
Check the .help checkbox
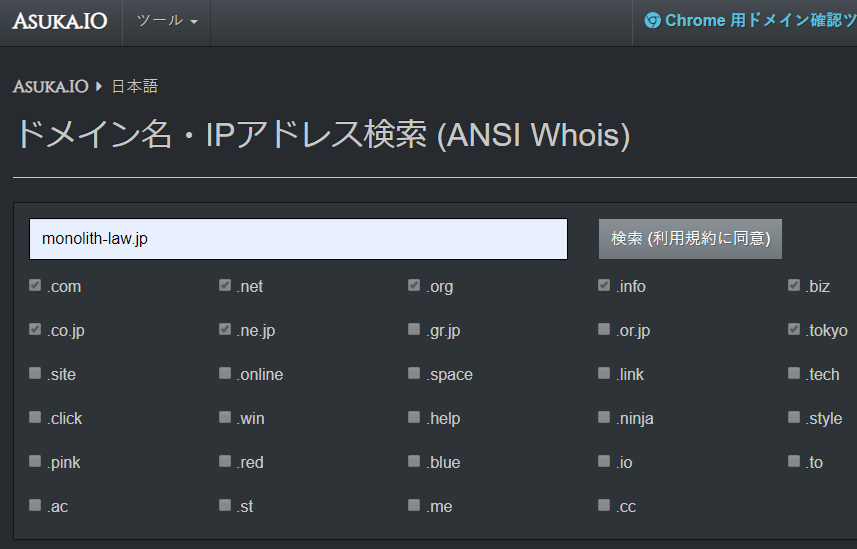pos(414,417)
